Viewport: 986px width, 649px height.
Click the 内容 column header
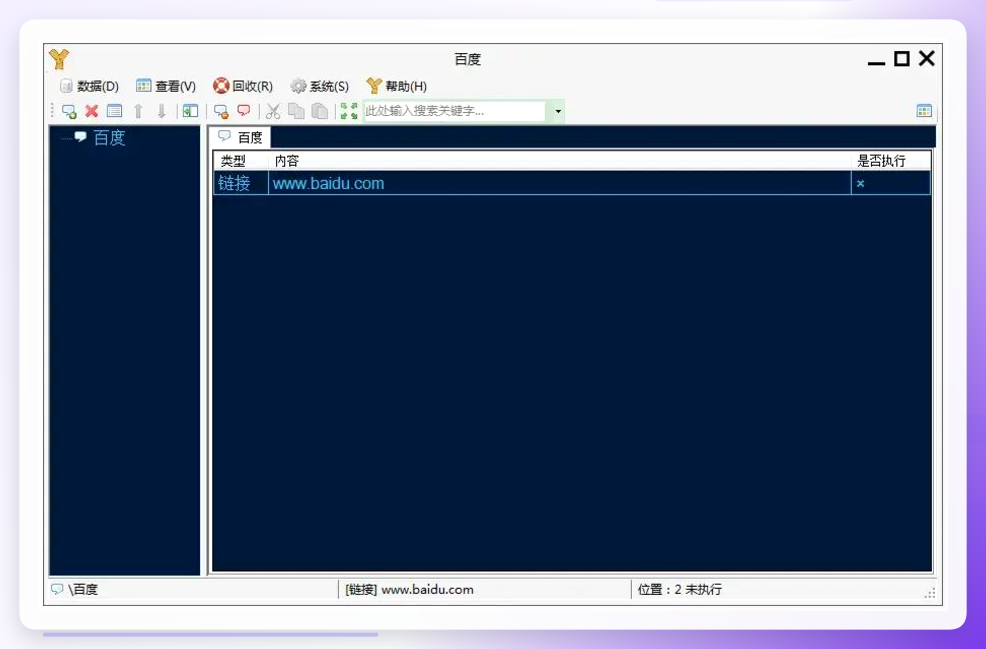click(560, 161)
